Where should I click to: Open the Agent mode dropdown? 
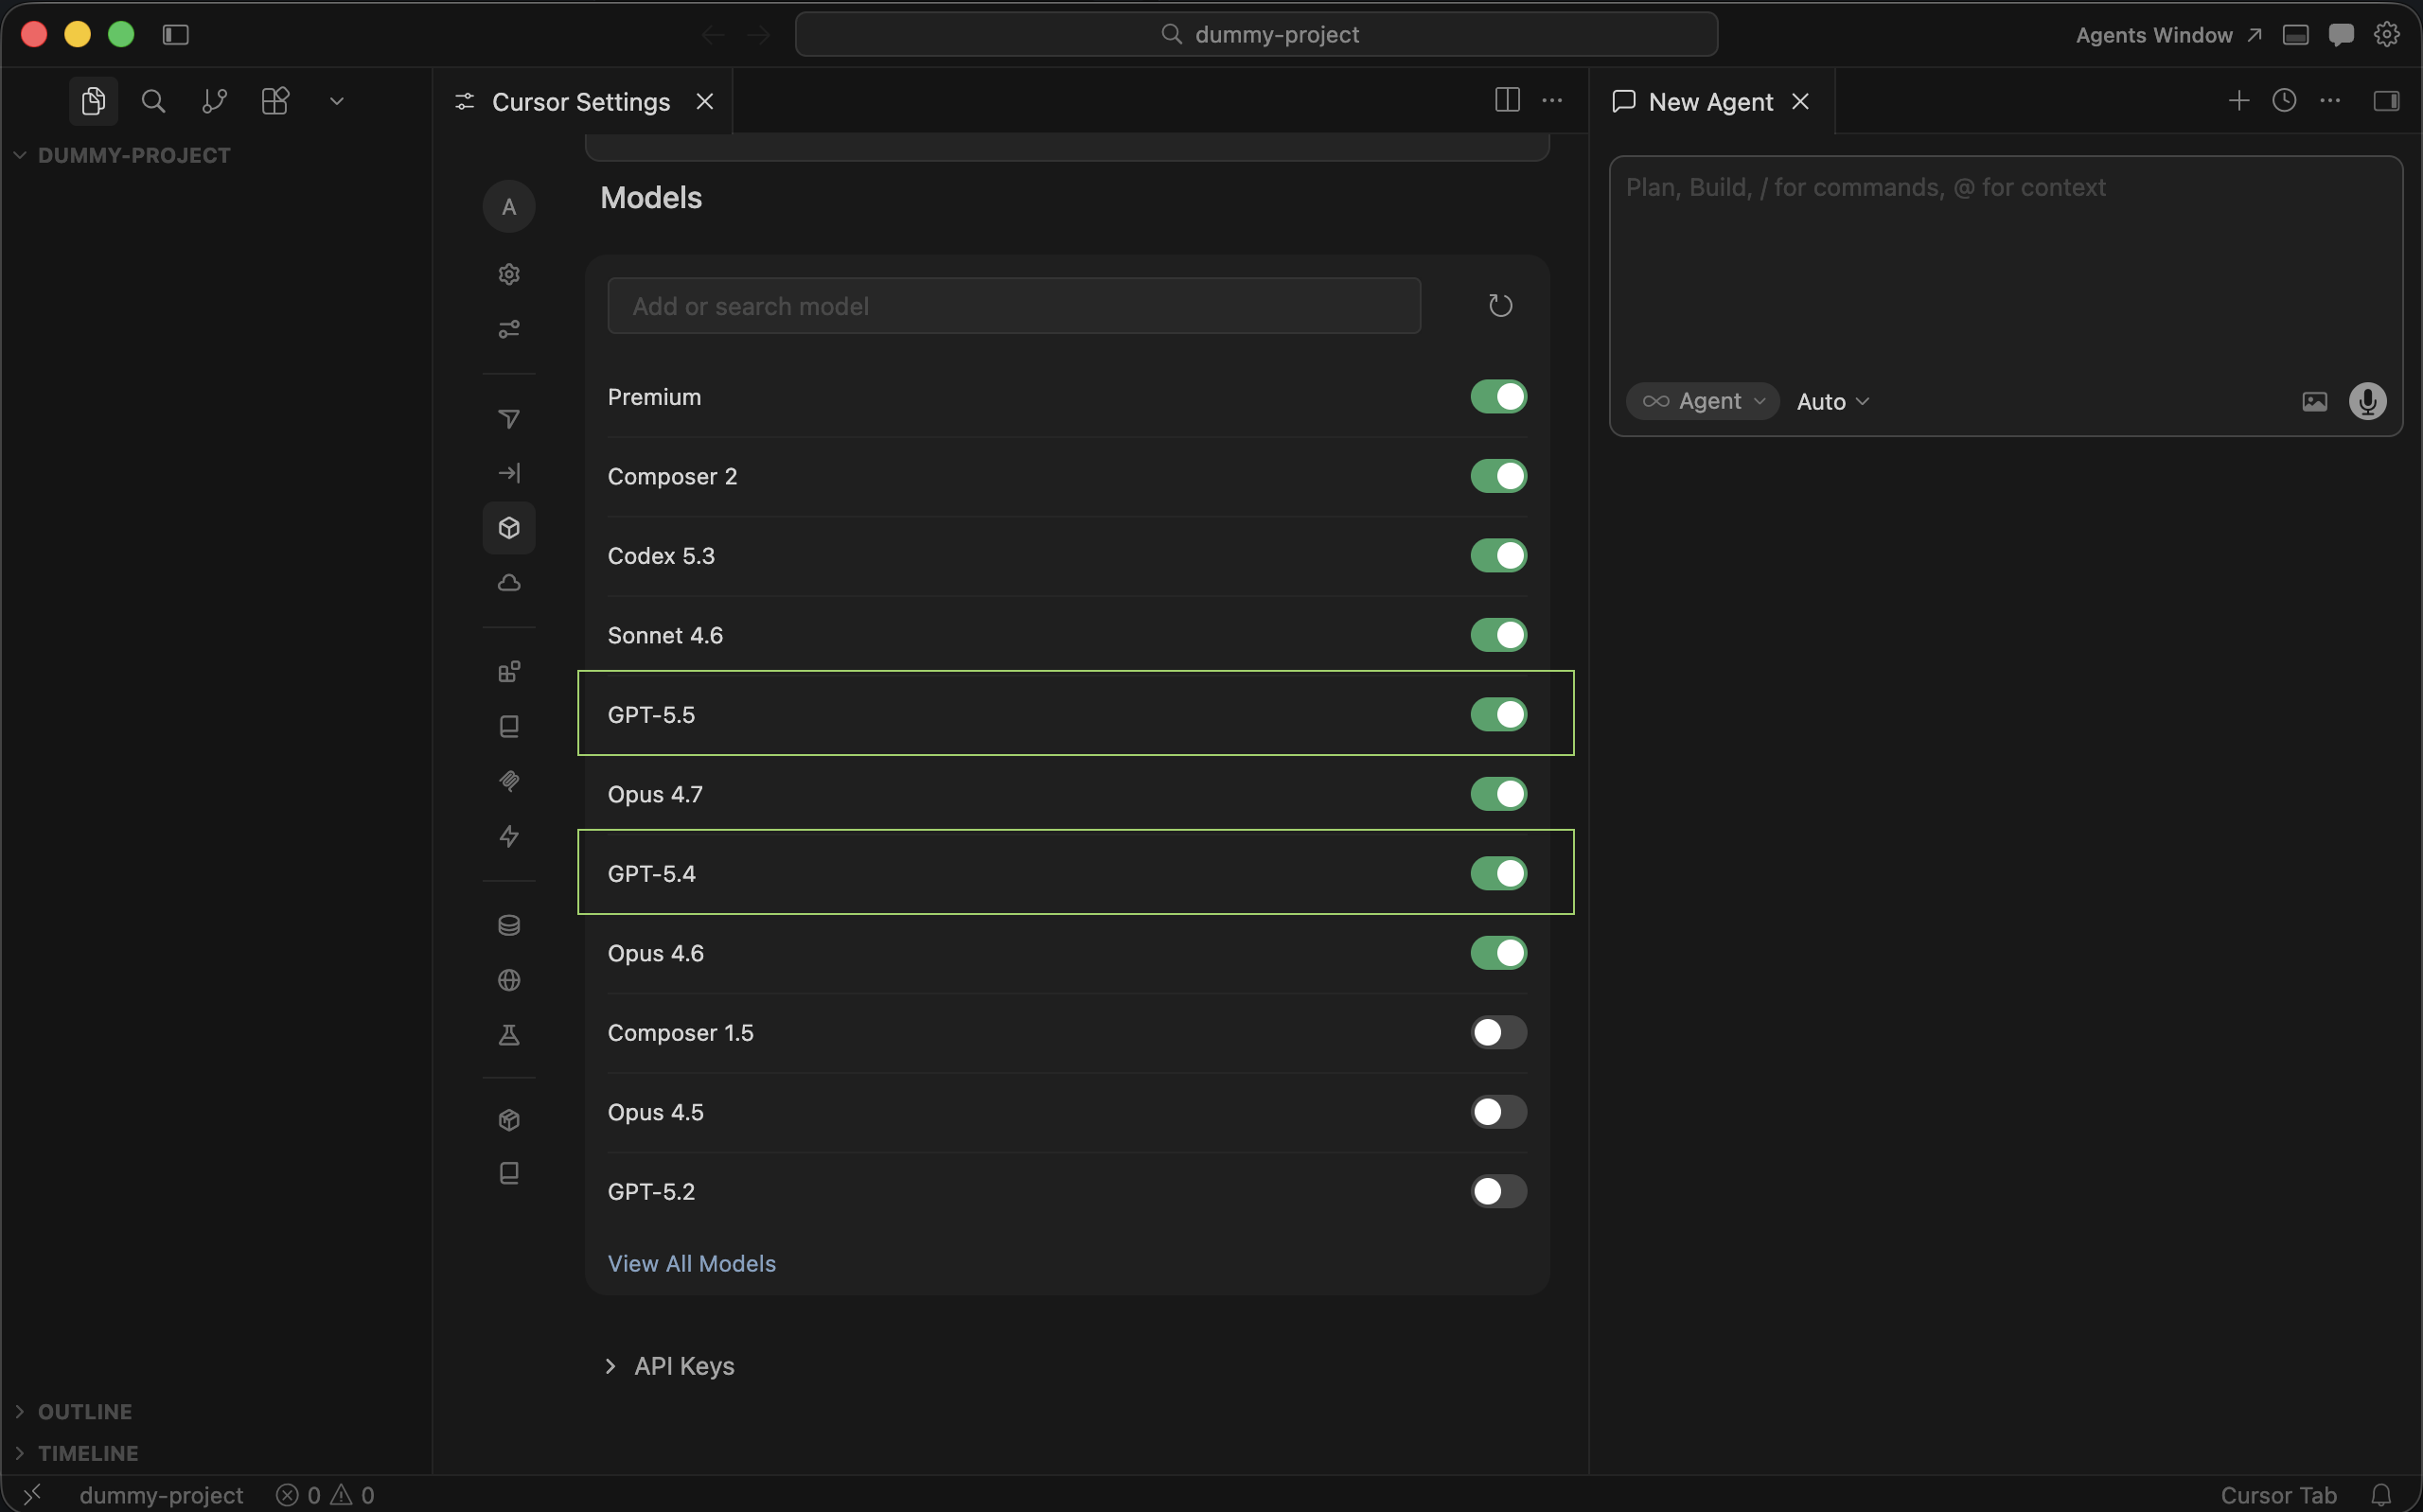pyautogui.click(x=1703, y=402)
